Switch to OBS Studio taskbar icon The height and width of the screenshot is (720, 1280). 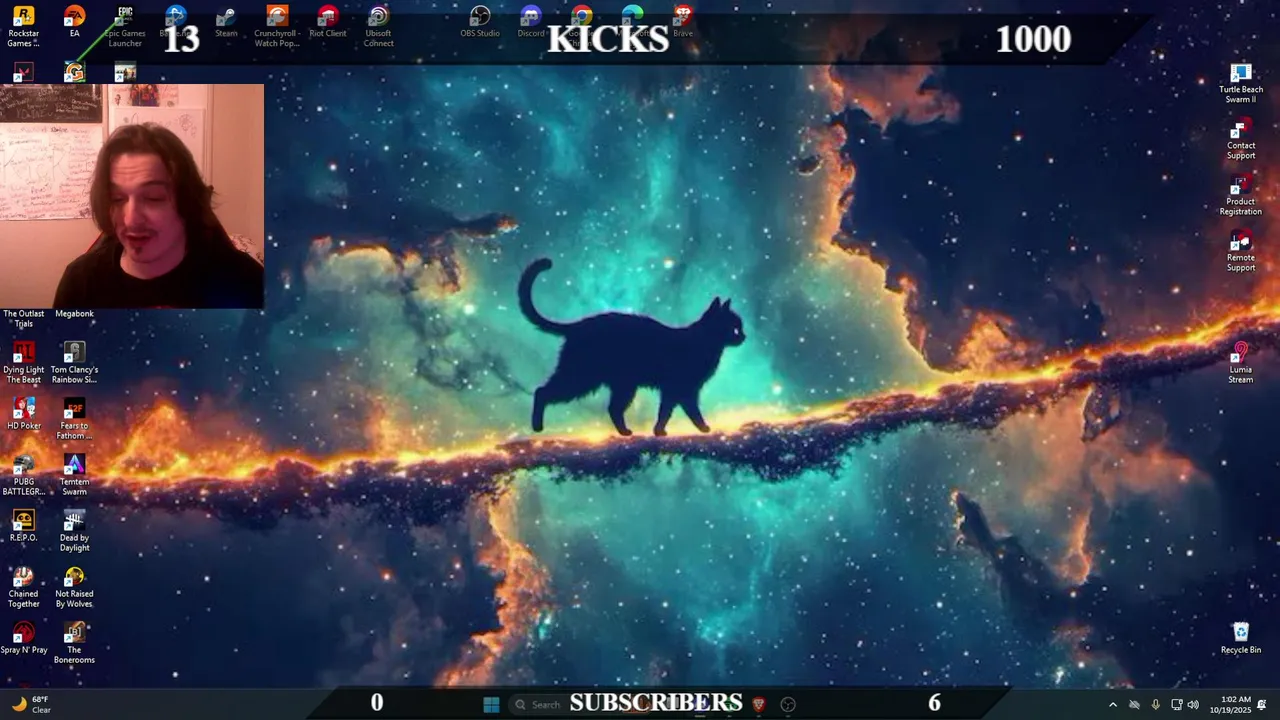click(788, 704)
